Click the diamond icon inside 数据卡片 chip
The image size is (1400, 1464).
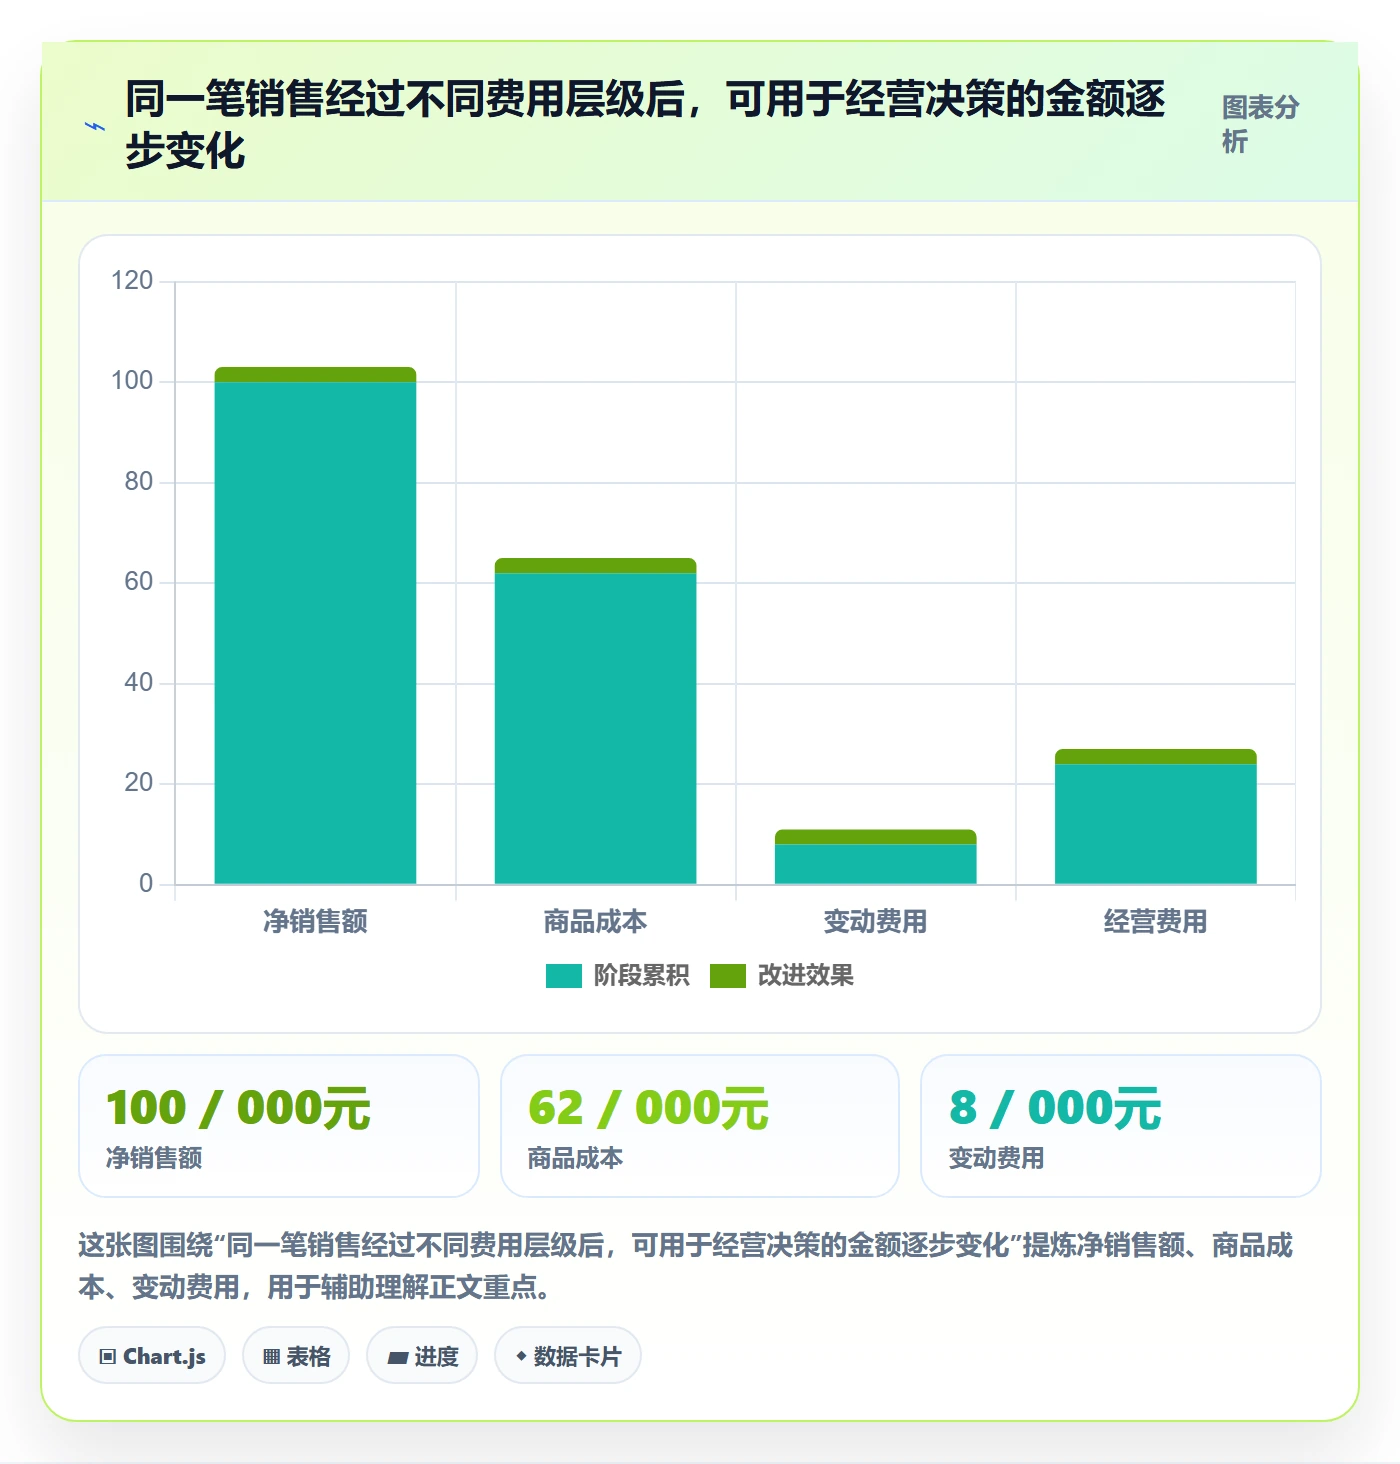tap(521, 1356)
